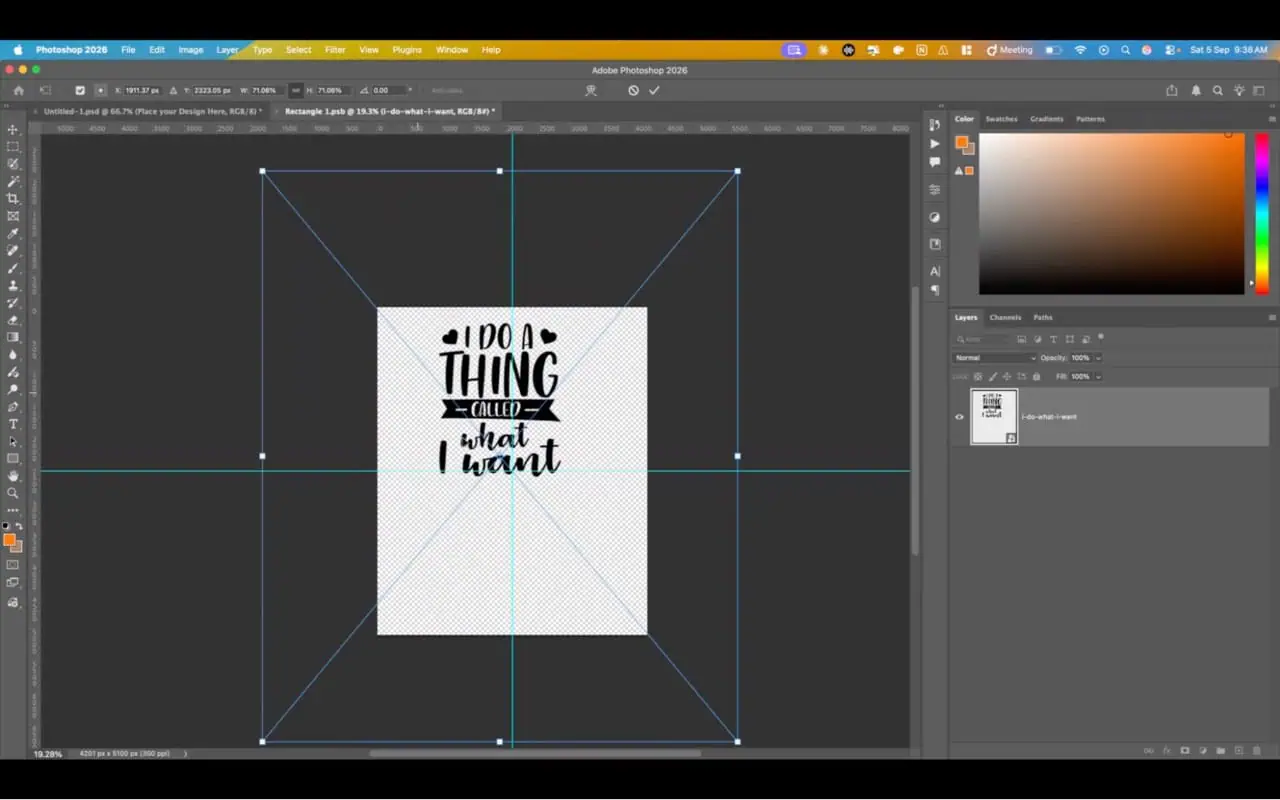The image size is (1280, 800).
Task: Switch to the Channels tab
Action: tap(1005, 317)
